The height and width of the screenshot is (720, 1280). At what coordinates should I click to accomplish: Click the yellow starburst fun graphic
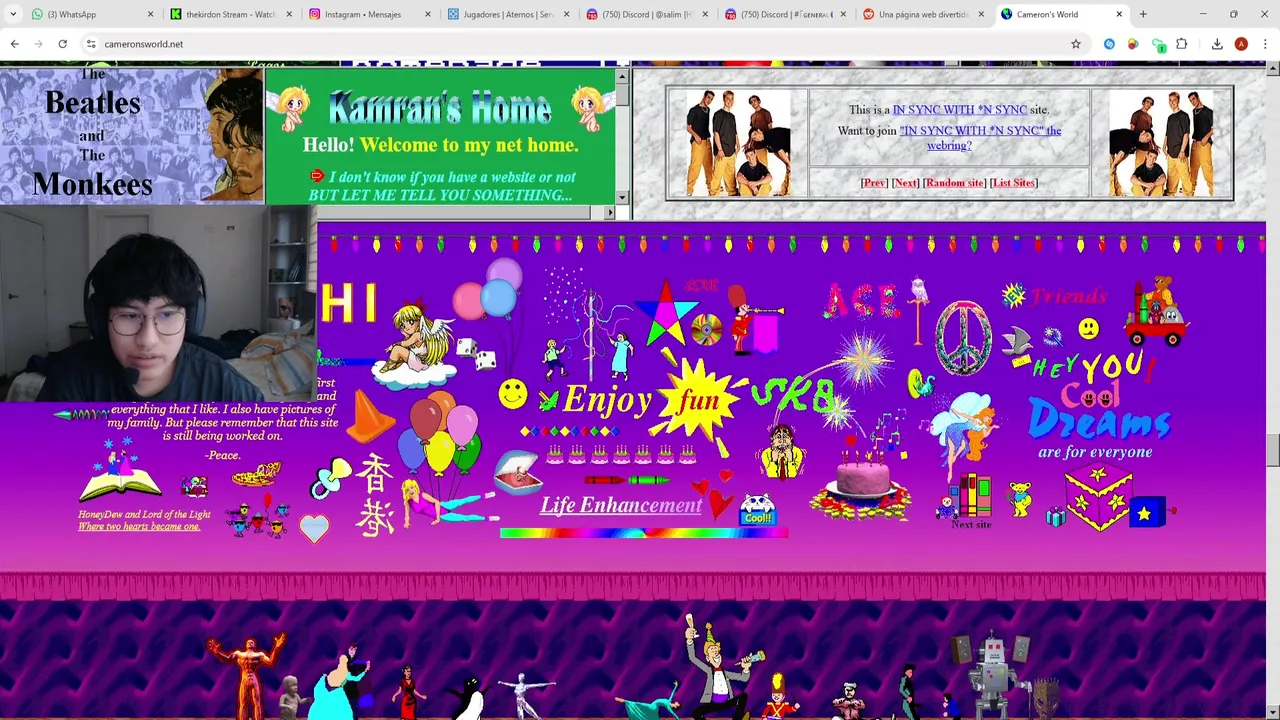pyautogui.click(x=700, y=399)
